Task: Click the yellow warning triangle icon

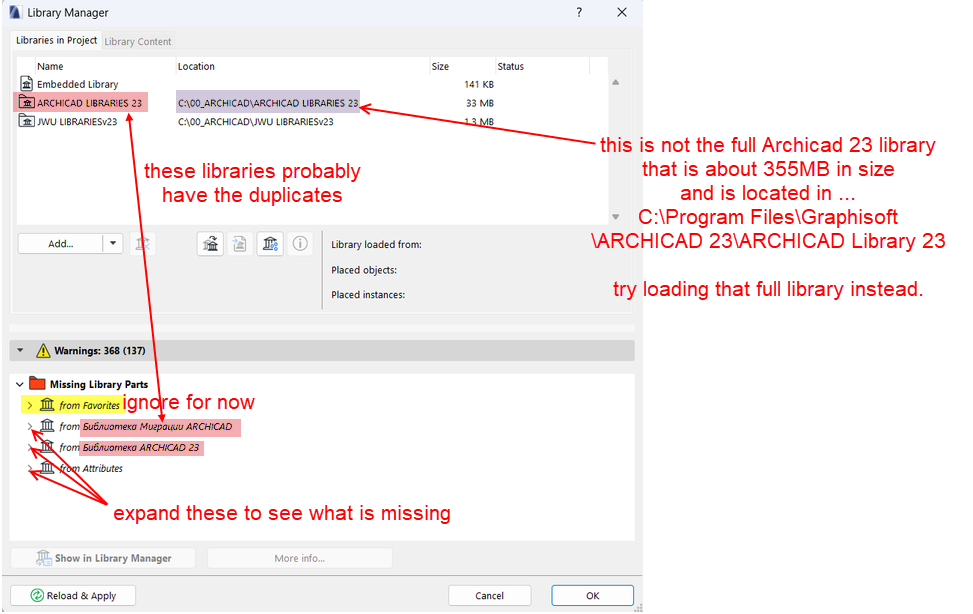Action: coord(43,351)
